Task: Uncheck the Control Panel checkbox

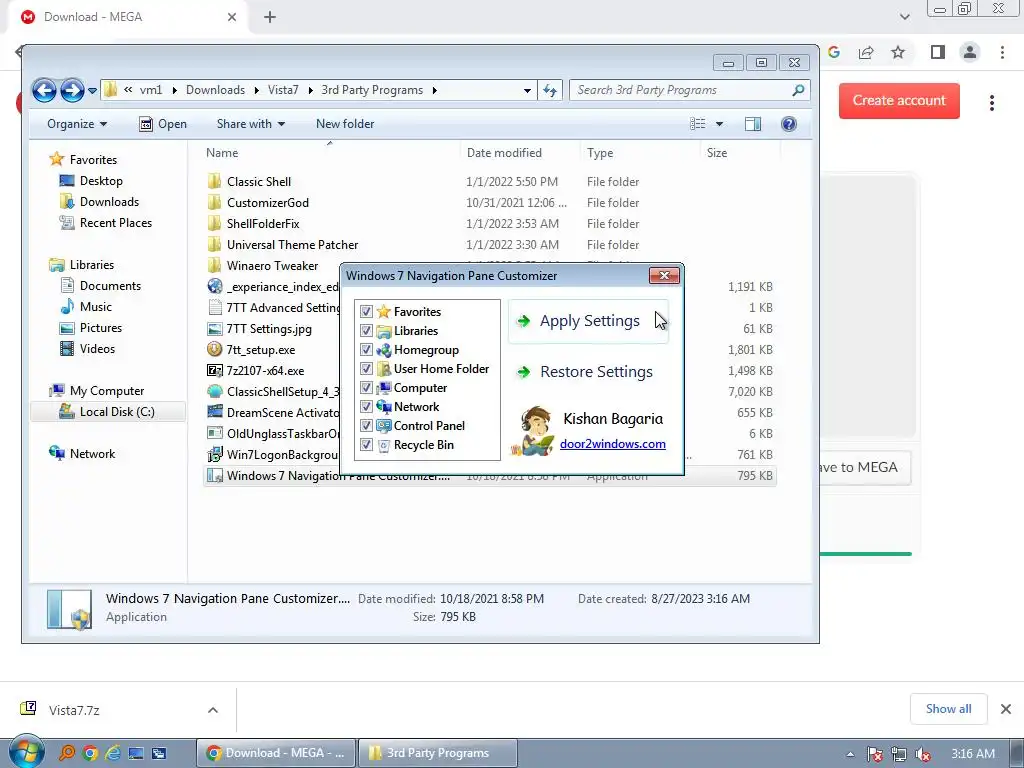Action: (366, 425)
